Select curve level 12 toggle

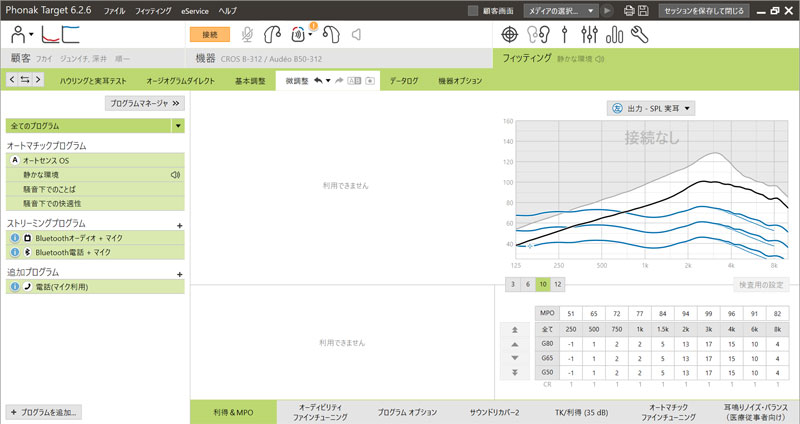pyautogui.click(x=558, y=284)
